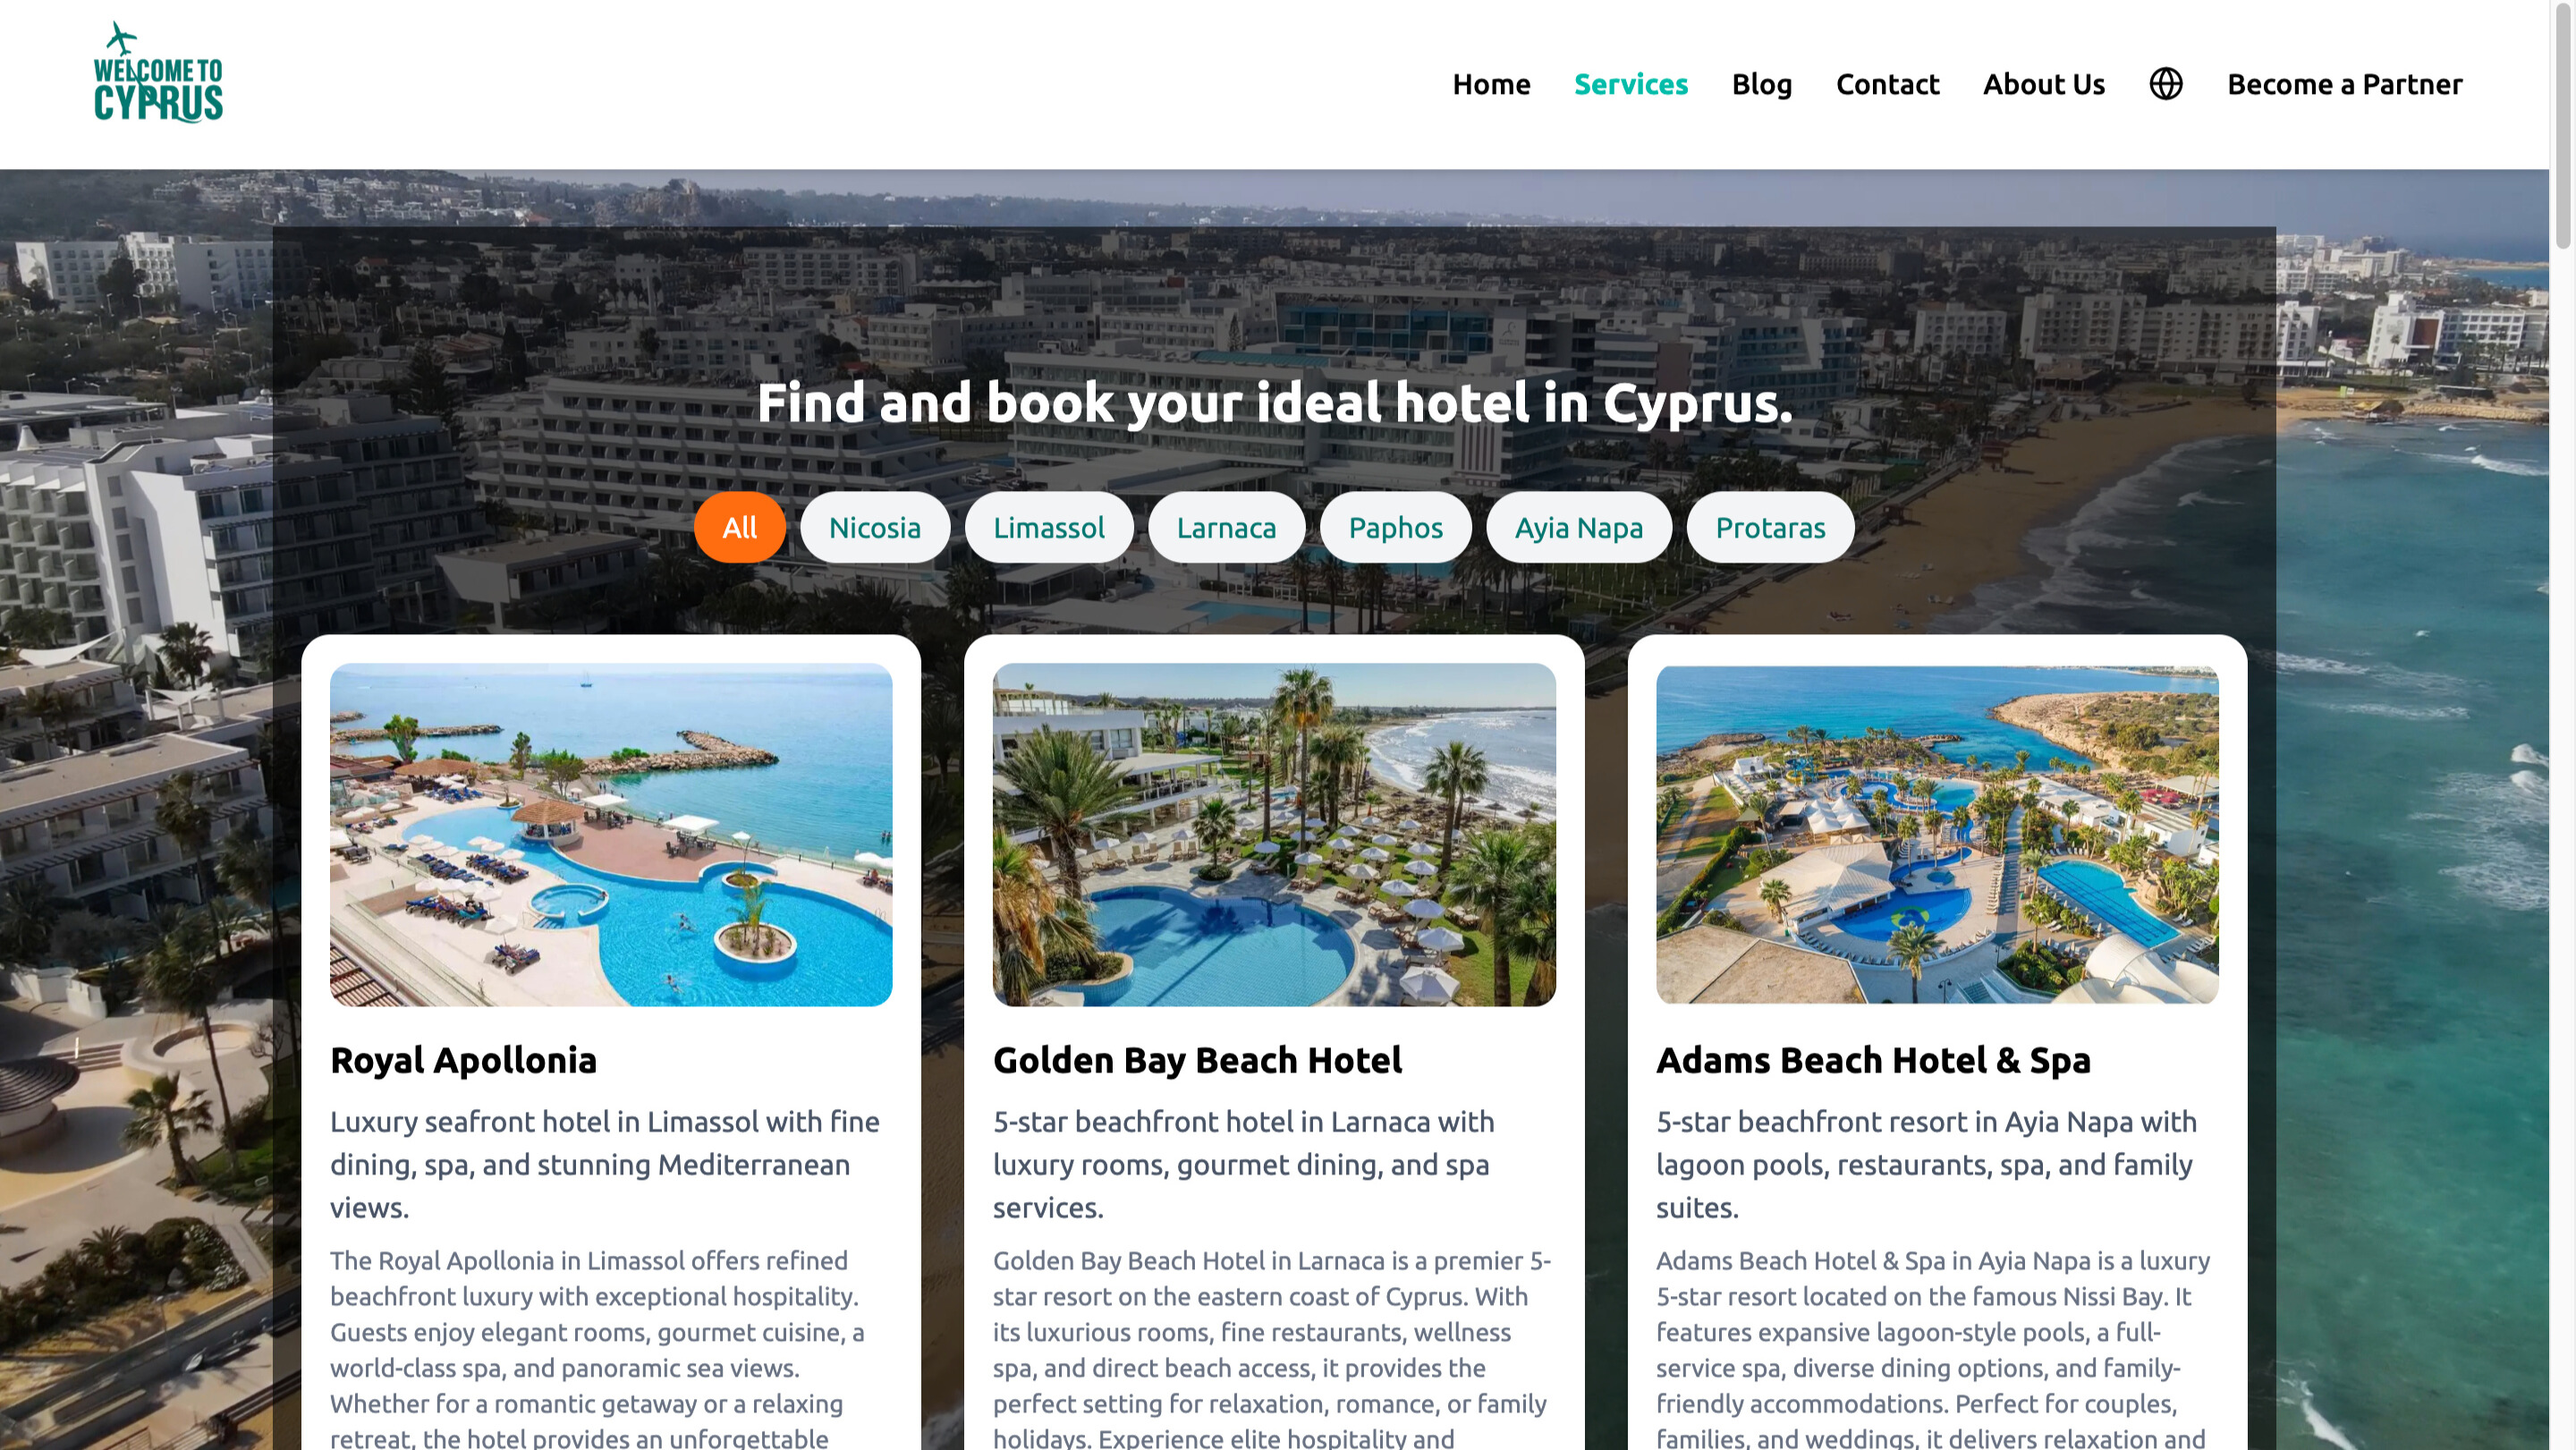The width and height of the screenshot is (2576, 1450).
Task: Filter hotels by Nicosia
Action: click(x=875, y=527)
